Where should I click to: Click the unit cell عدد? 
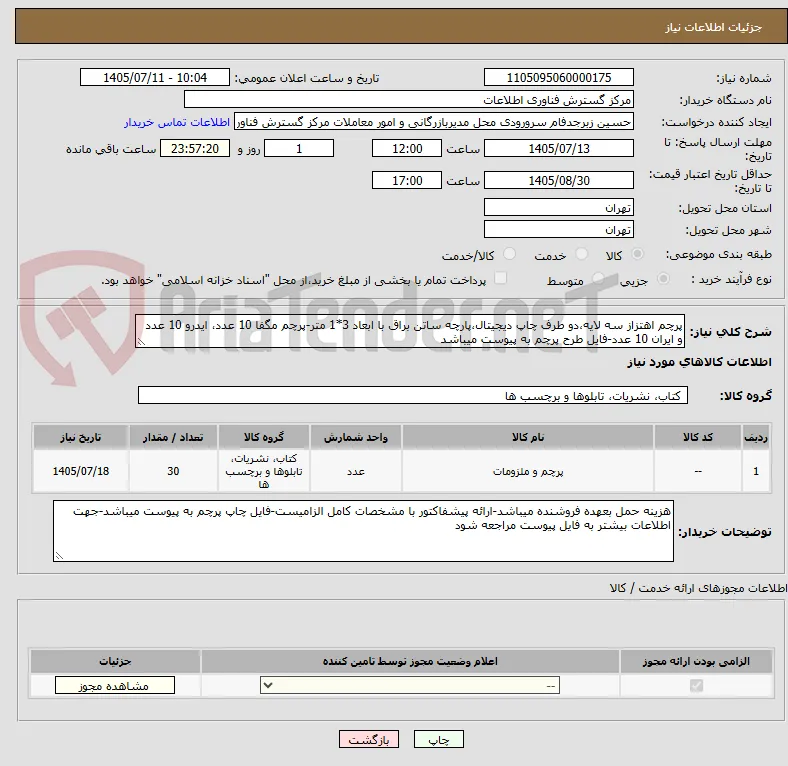(356, 471)
